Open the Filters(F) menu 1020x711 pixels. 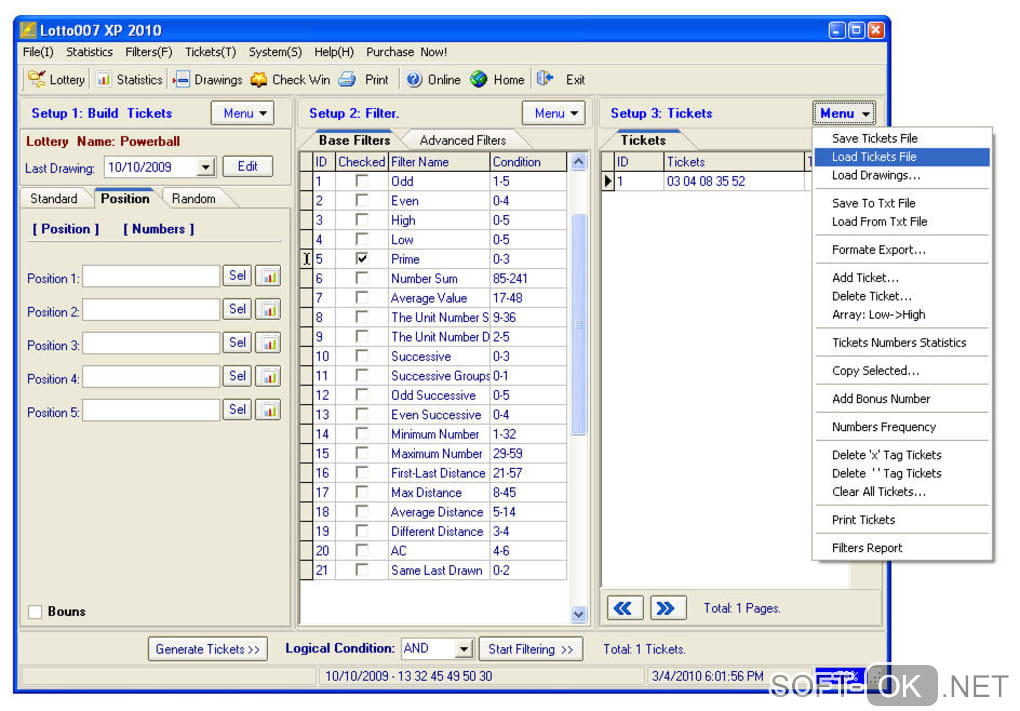[148, 52]
